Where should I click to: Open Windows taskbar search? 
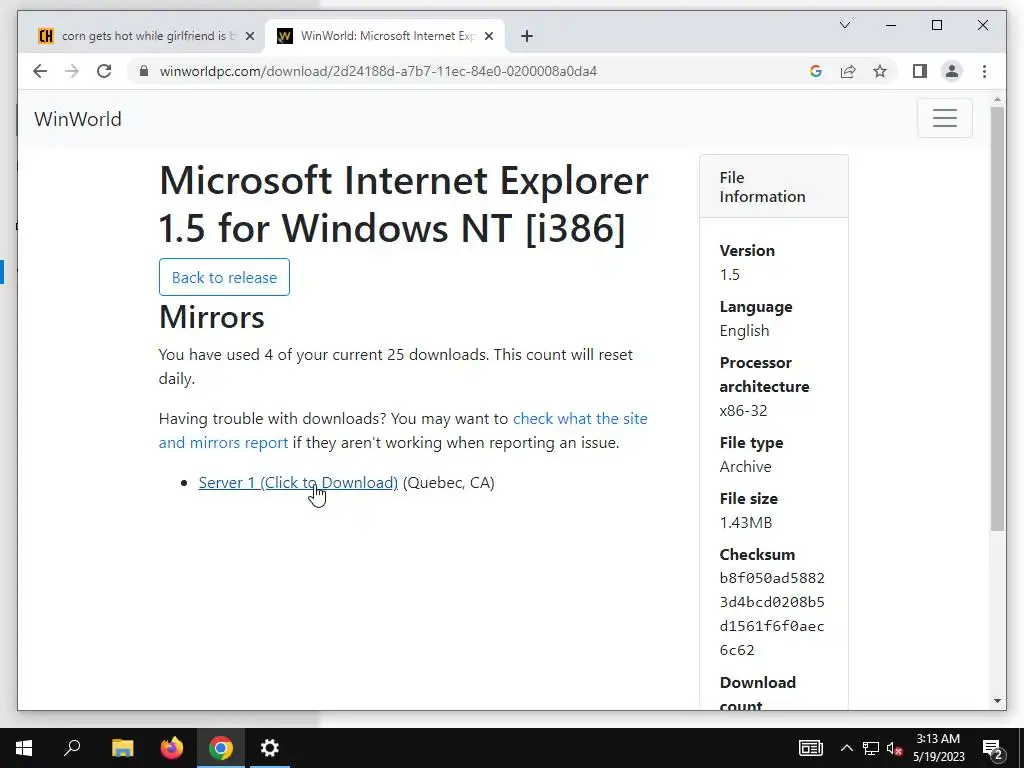coord(72,748)
